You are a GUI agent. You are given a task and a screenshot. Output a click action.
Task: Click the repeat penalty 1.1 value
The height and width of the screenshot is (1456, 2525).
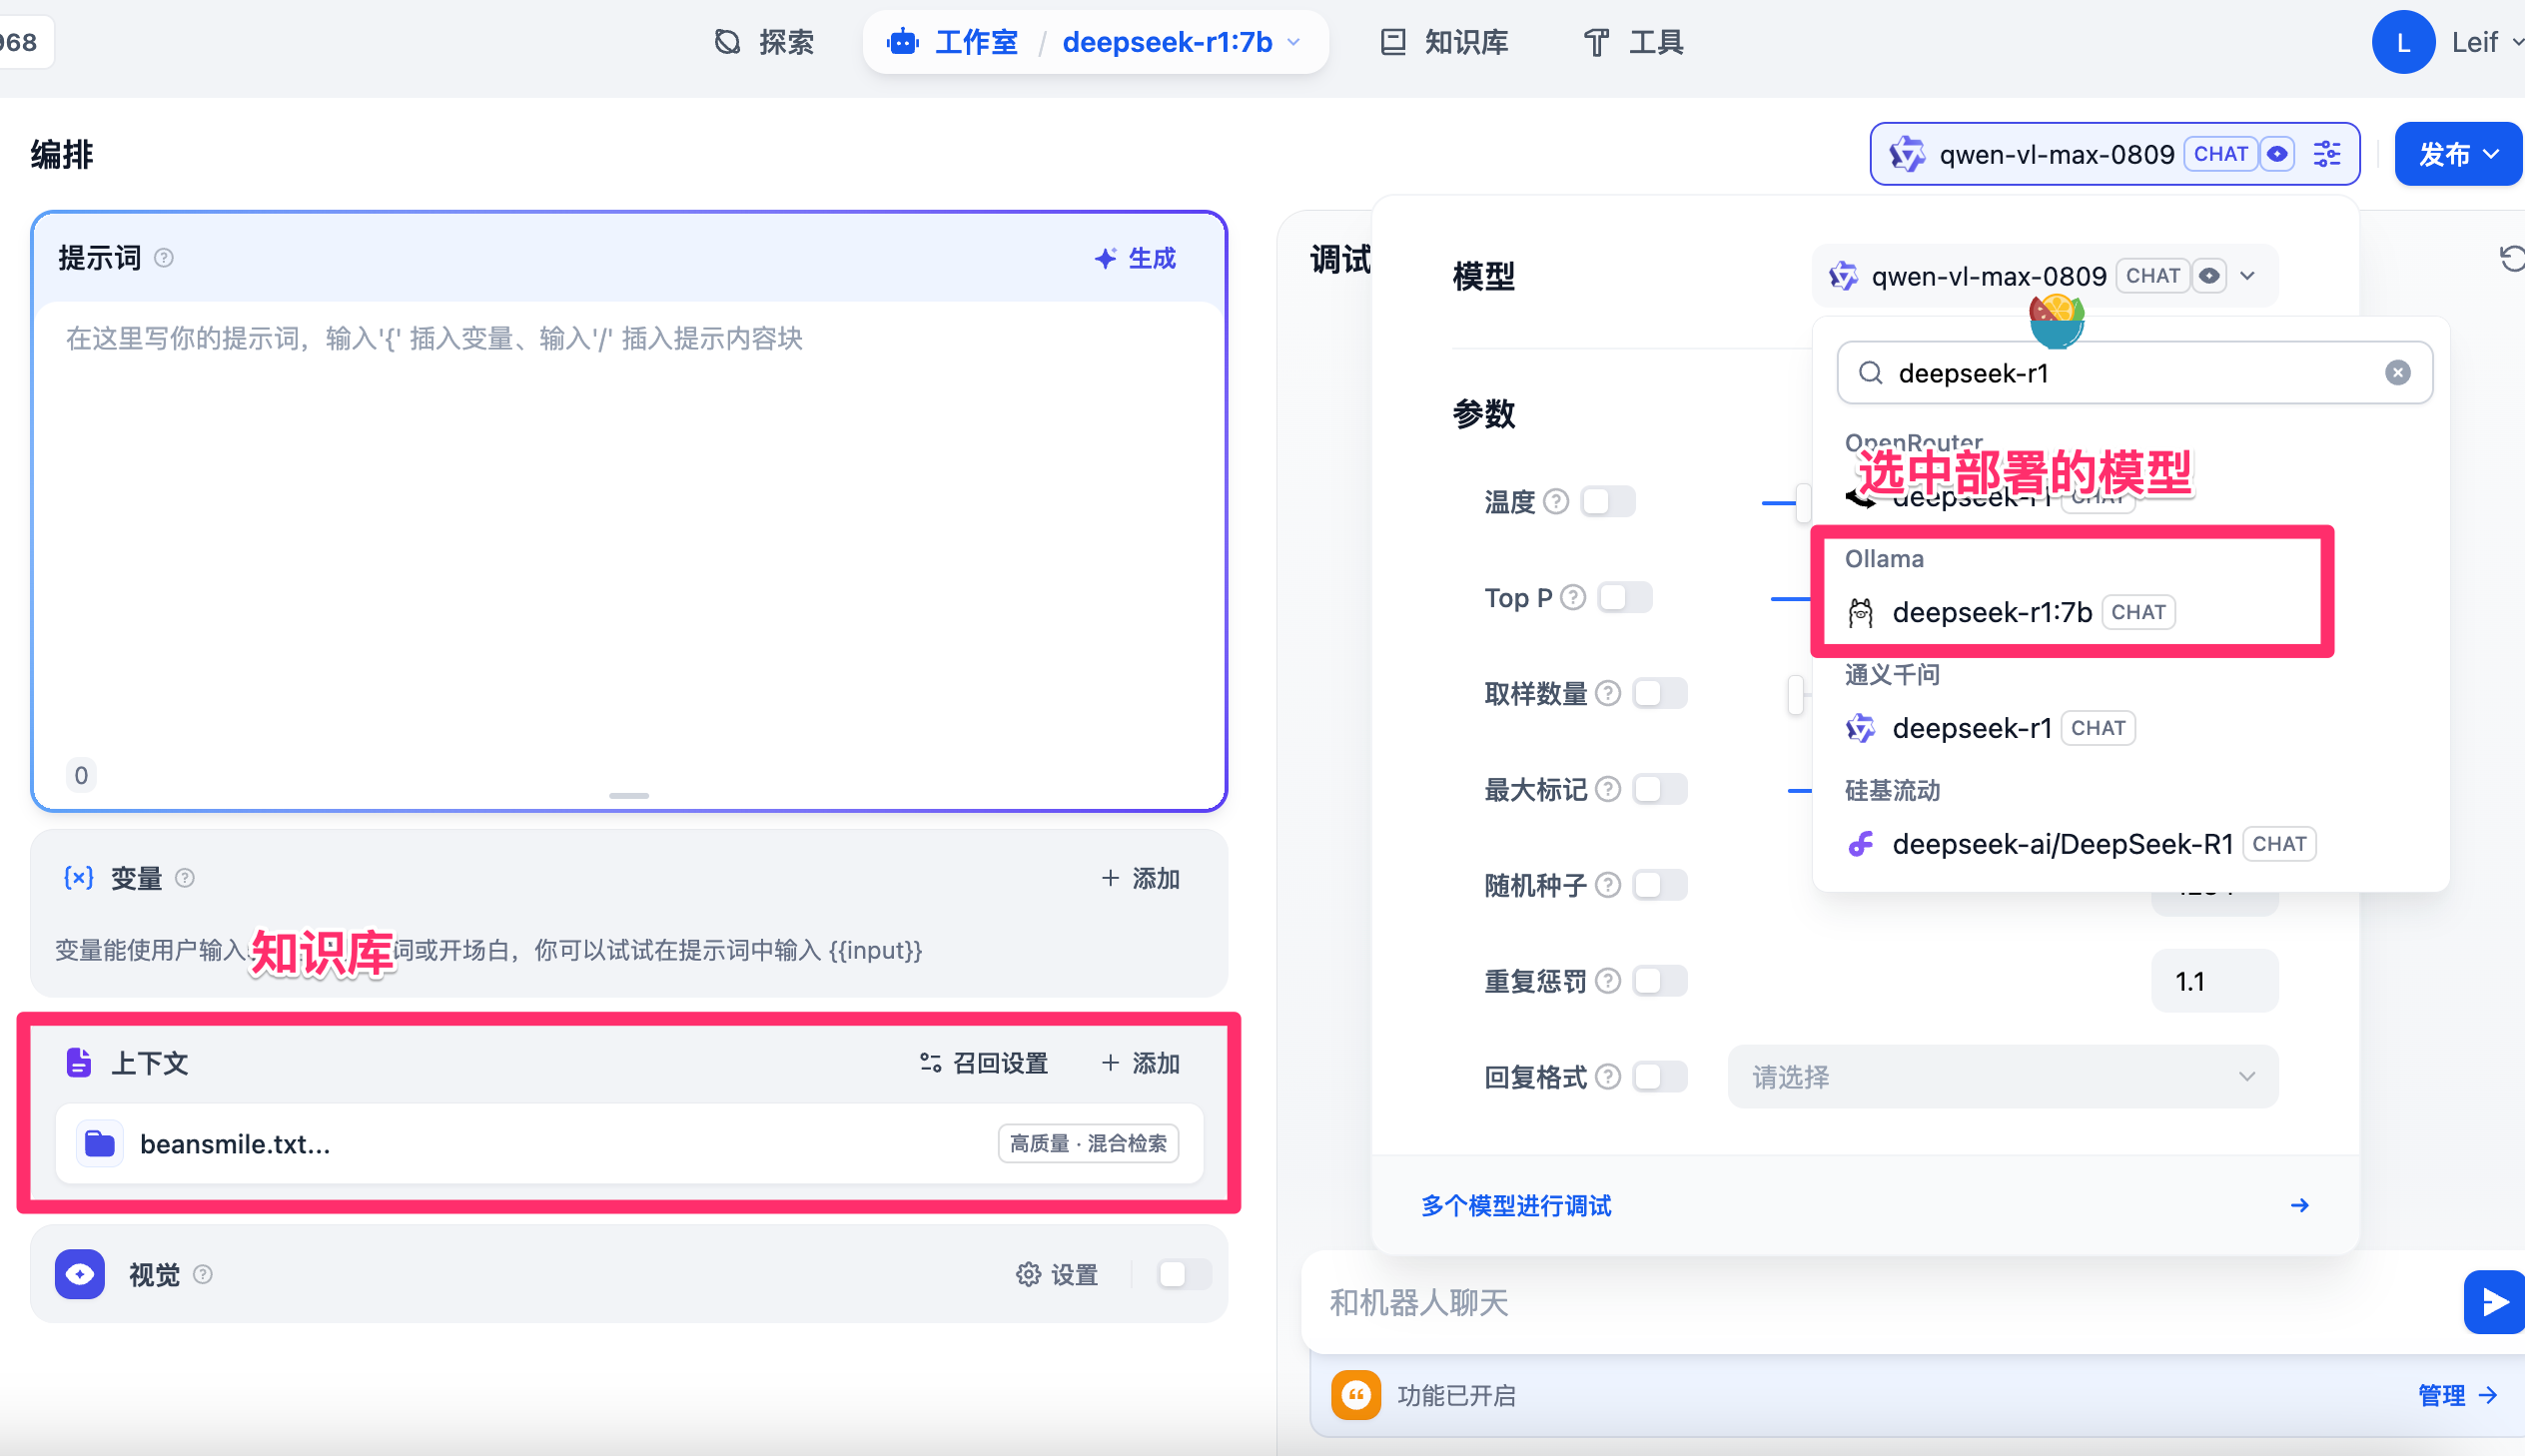(2215, 981)
